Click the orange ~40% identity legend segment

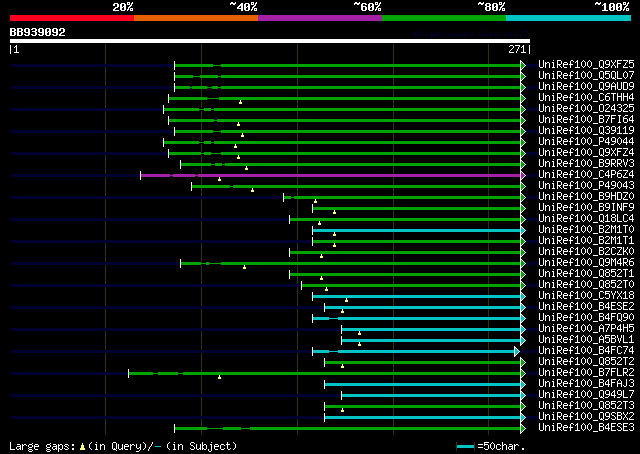point(196,18)
